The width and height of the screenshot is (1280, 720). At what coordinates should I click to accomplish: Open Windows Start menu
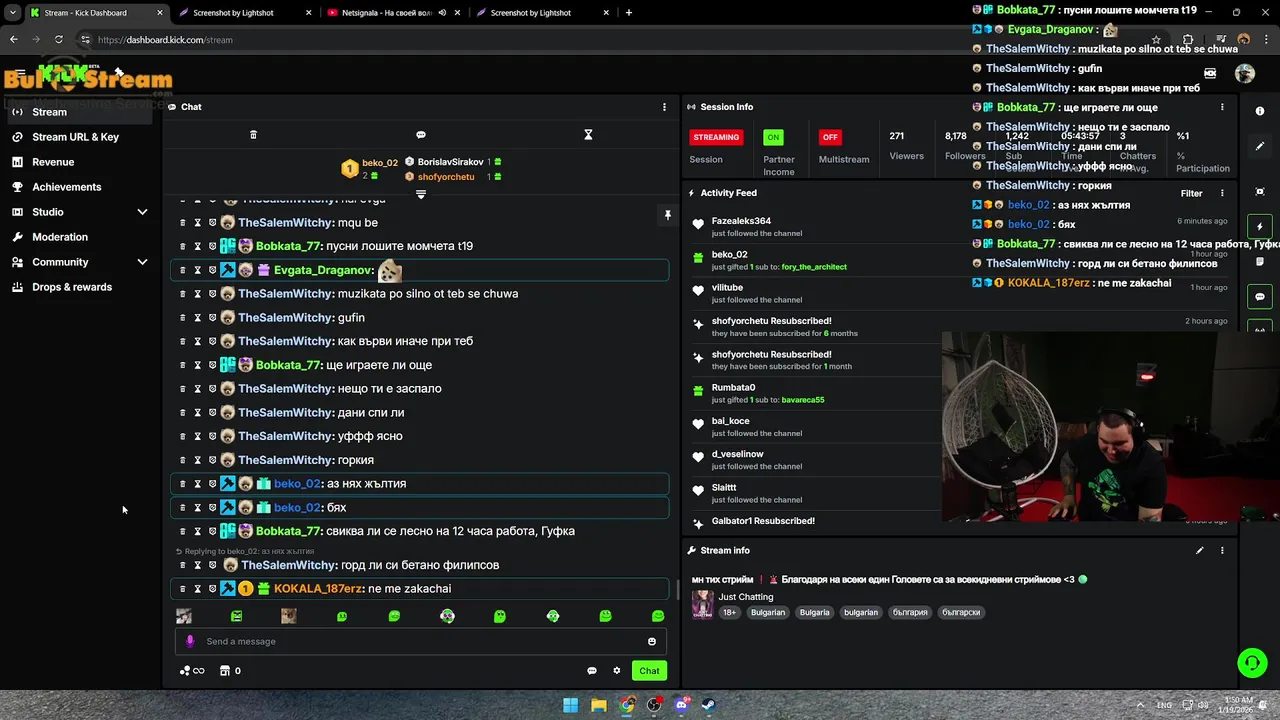pos(570,705)
